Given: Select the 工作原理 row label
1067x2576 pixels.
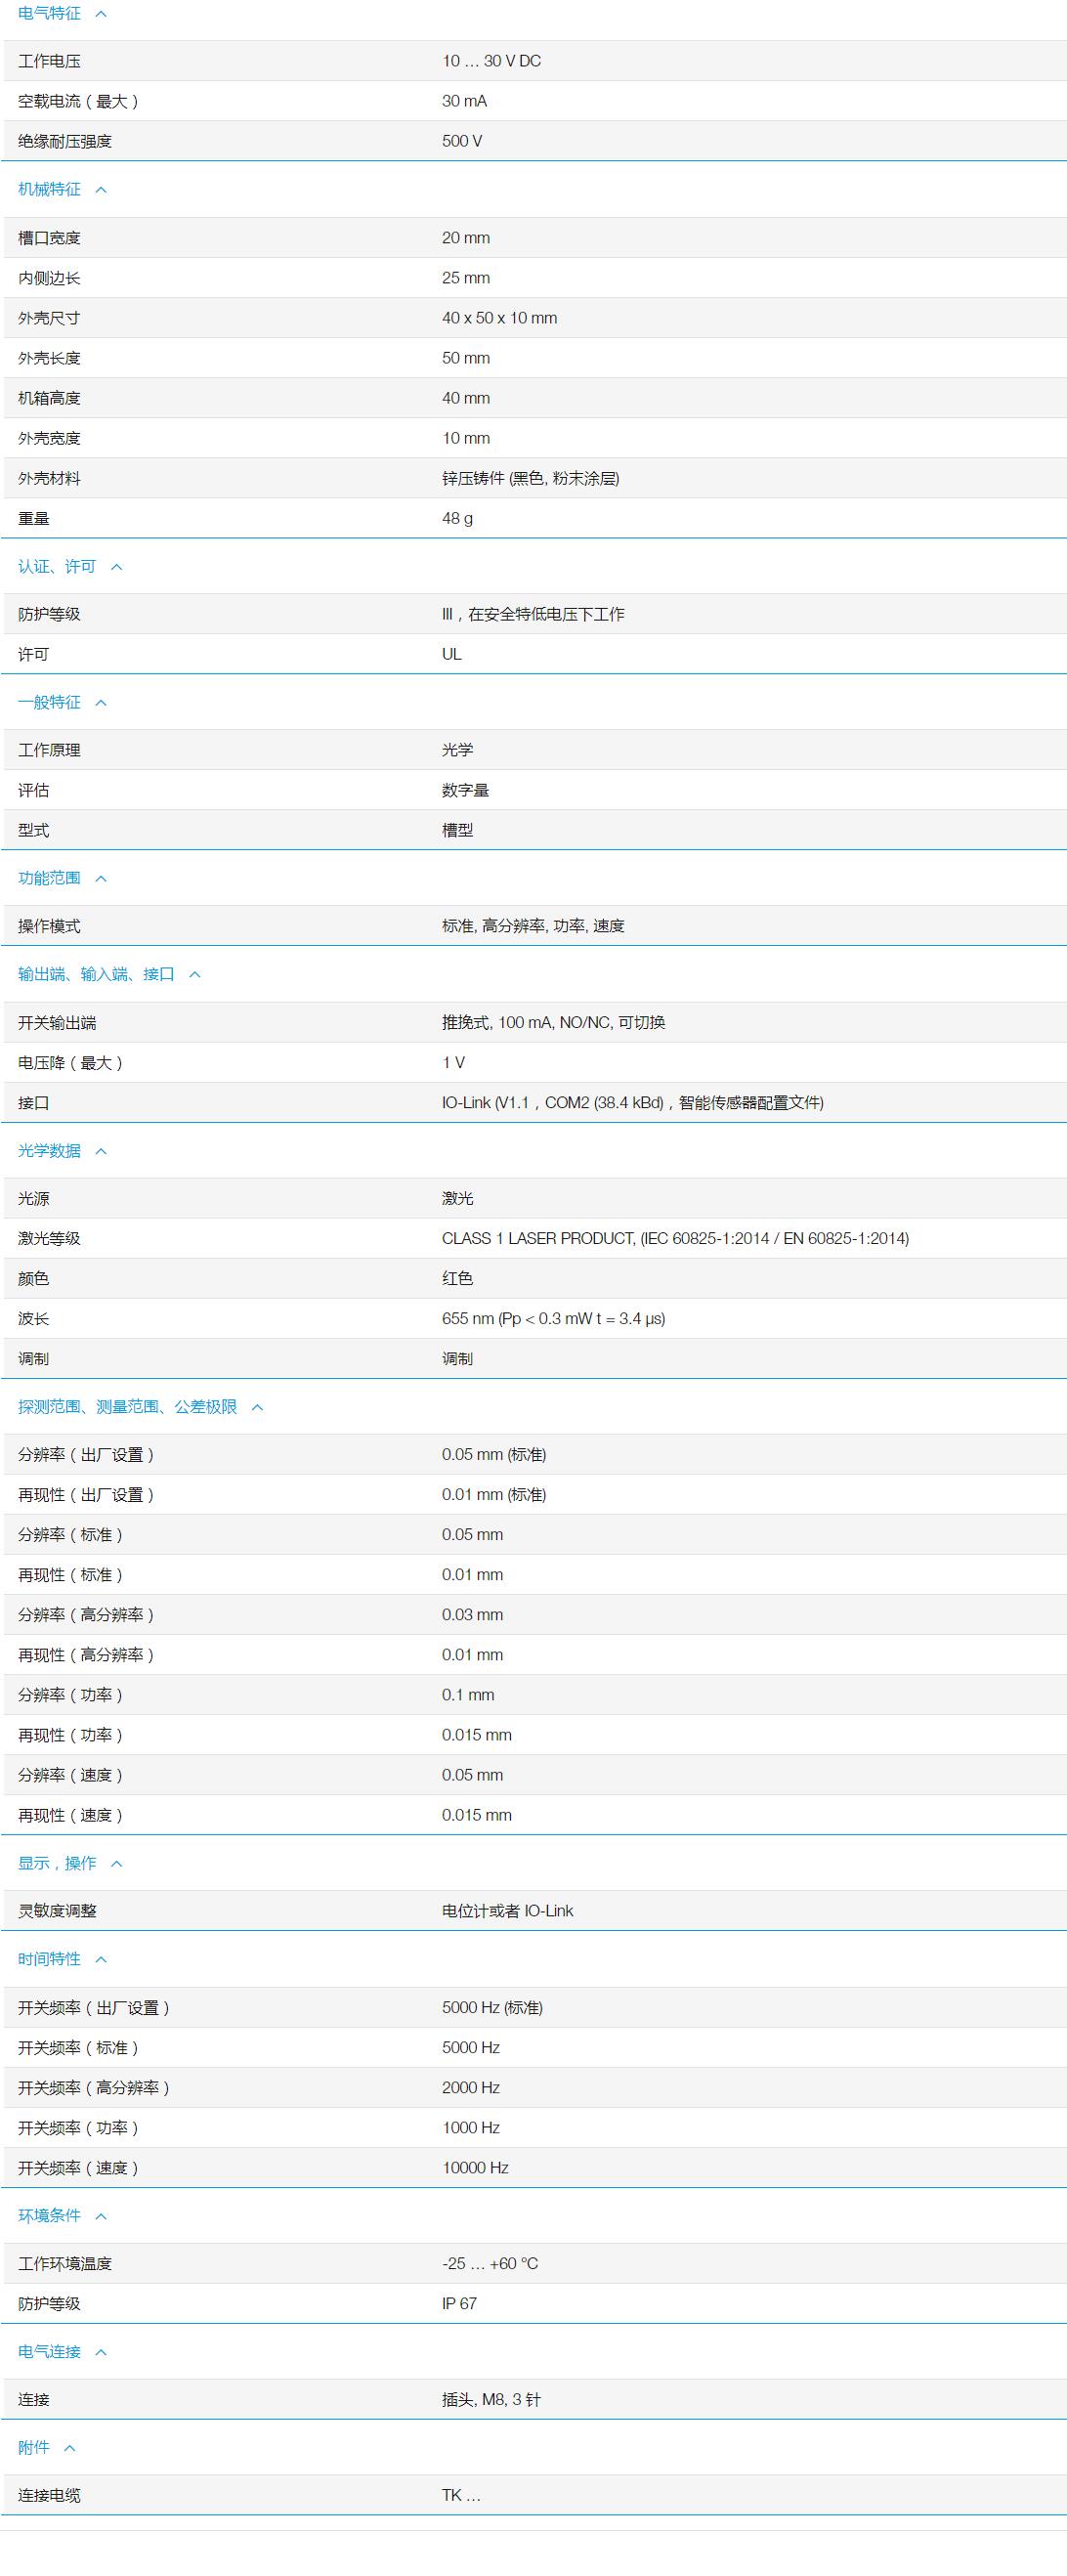Looking at the screenshot, I should (49, 750).
